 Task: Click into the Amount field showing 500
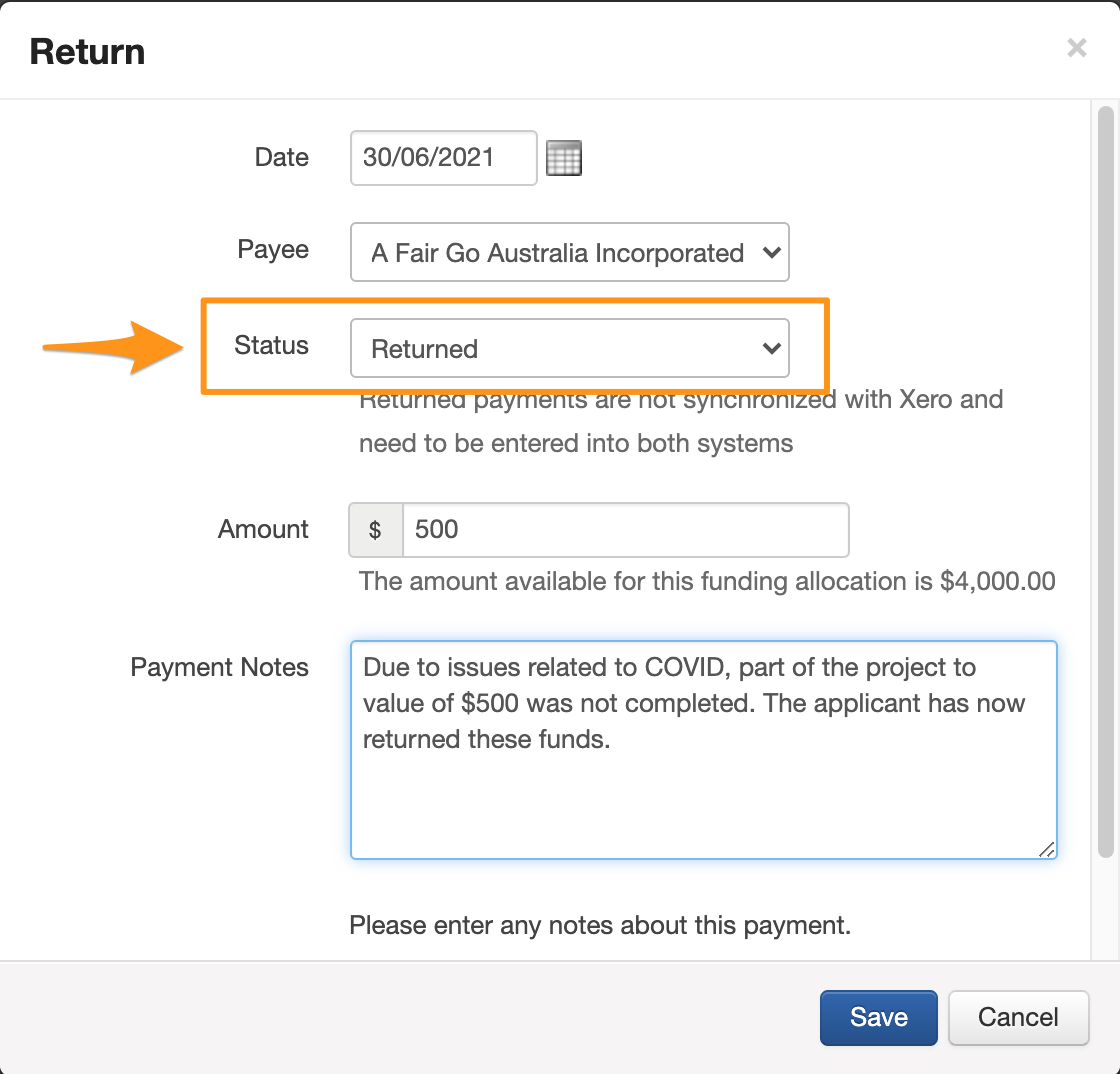tap(624, 530)
